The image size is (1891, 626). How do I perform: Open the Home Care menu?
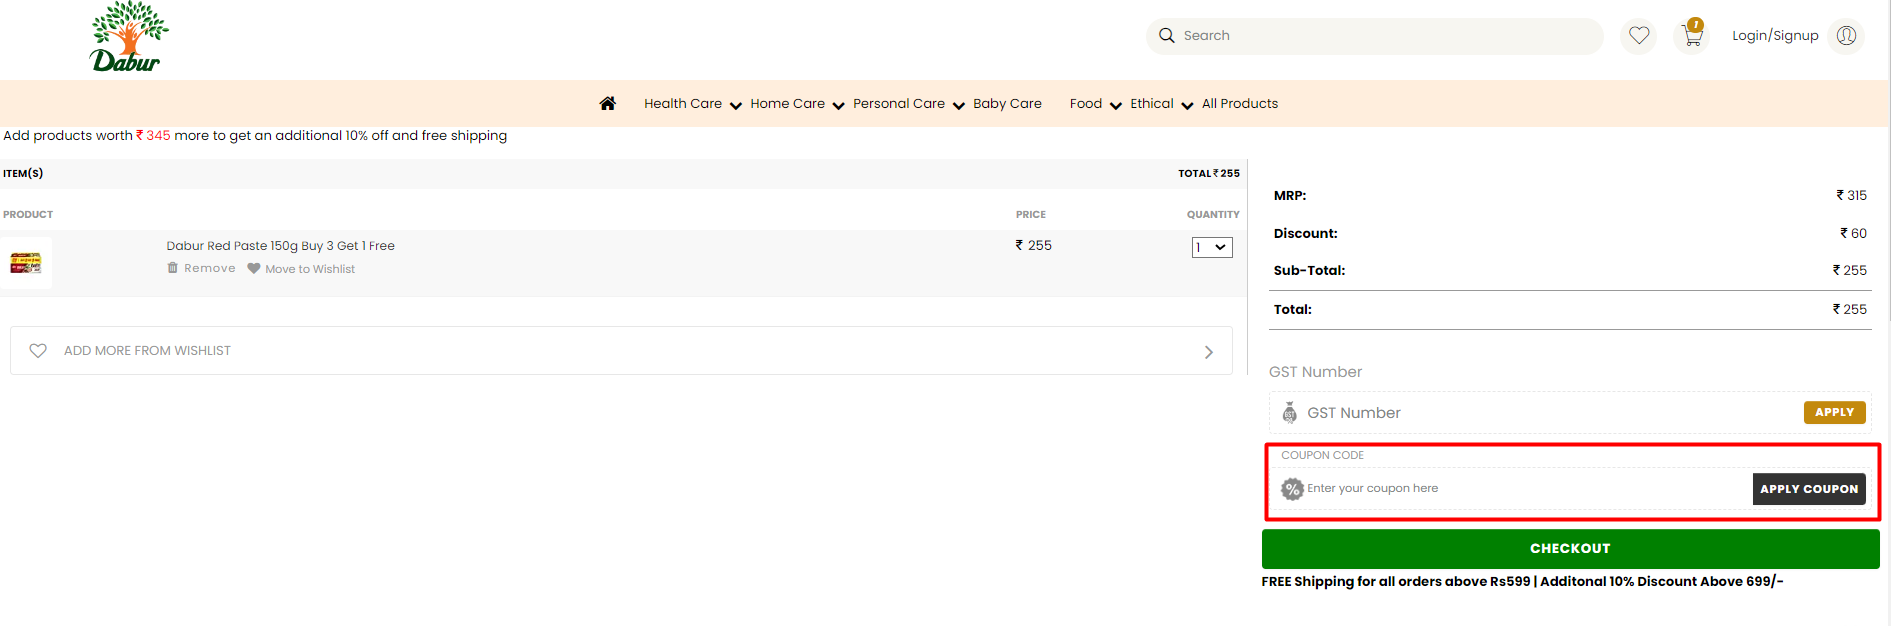(788, 104)
